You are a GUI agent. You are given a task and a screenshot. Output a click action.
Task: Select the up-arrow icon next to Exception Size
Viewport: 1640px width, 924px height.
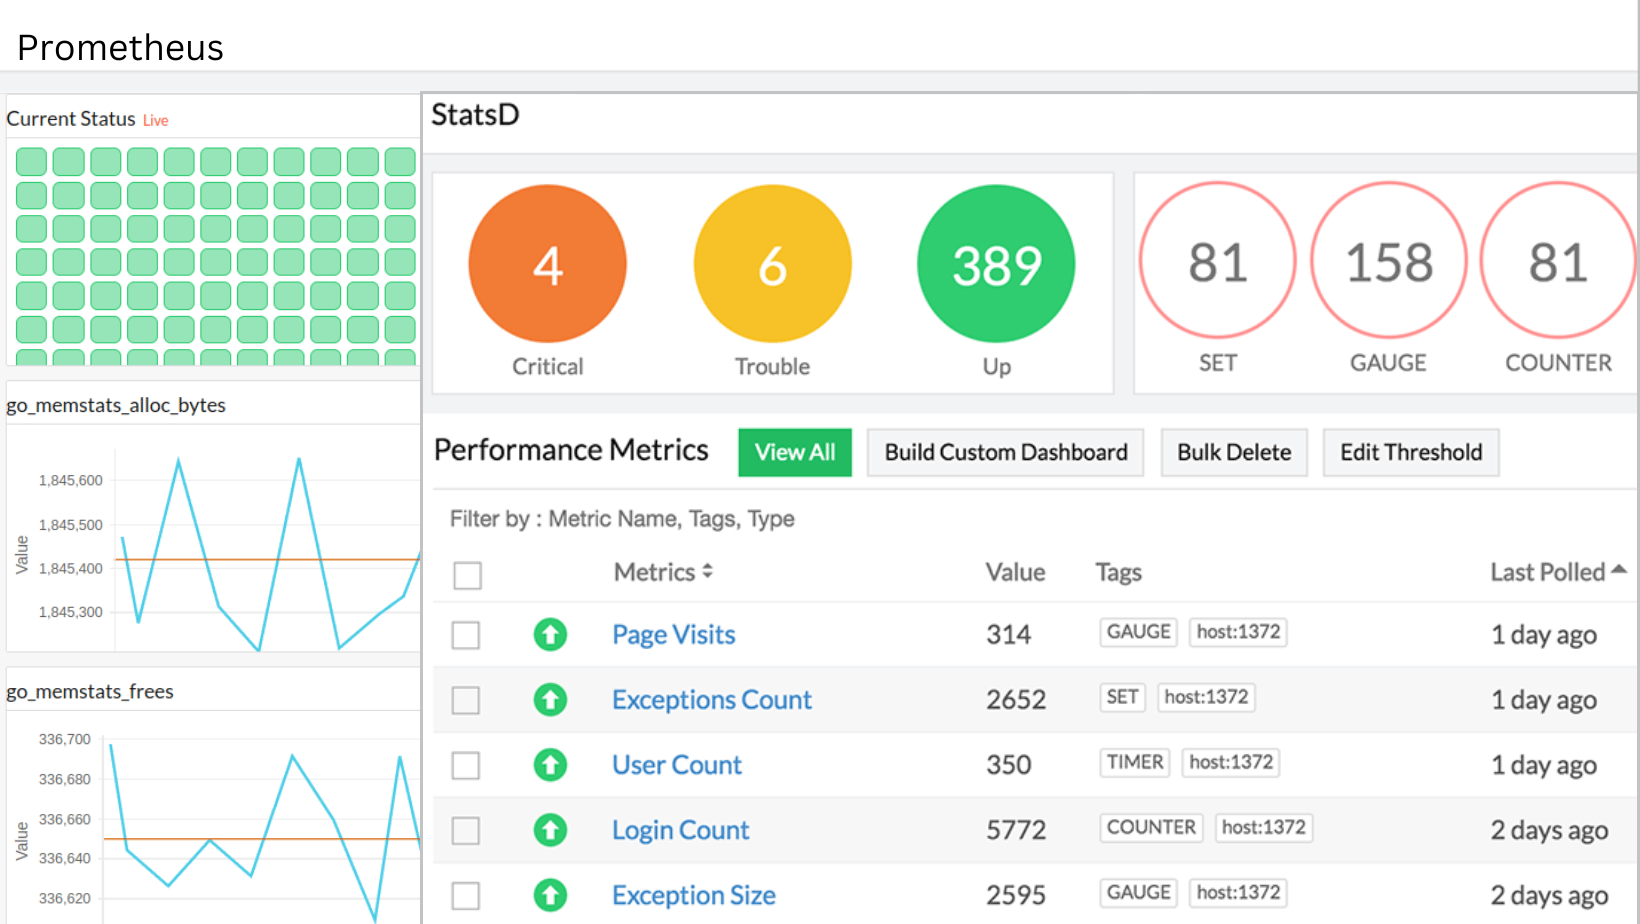(x=550, y=895)
